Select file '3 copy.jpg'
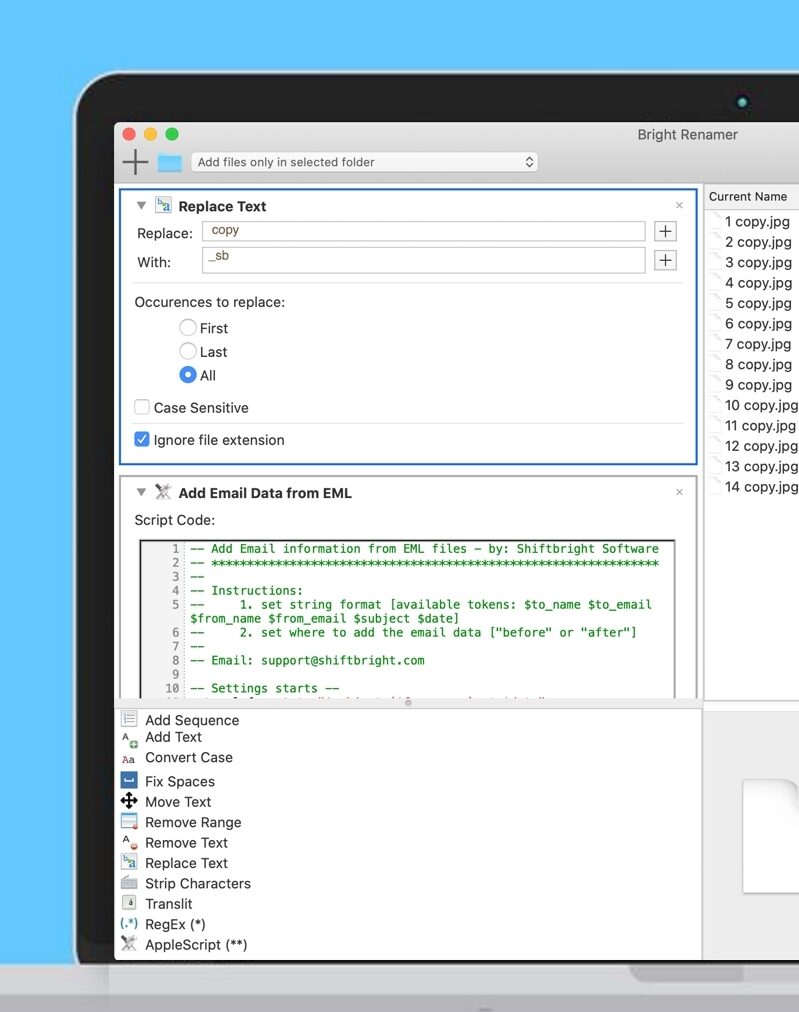This screenshot has width=799, height=1012. [x=758, y=262]
